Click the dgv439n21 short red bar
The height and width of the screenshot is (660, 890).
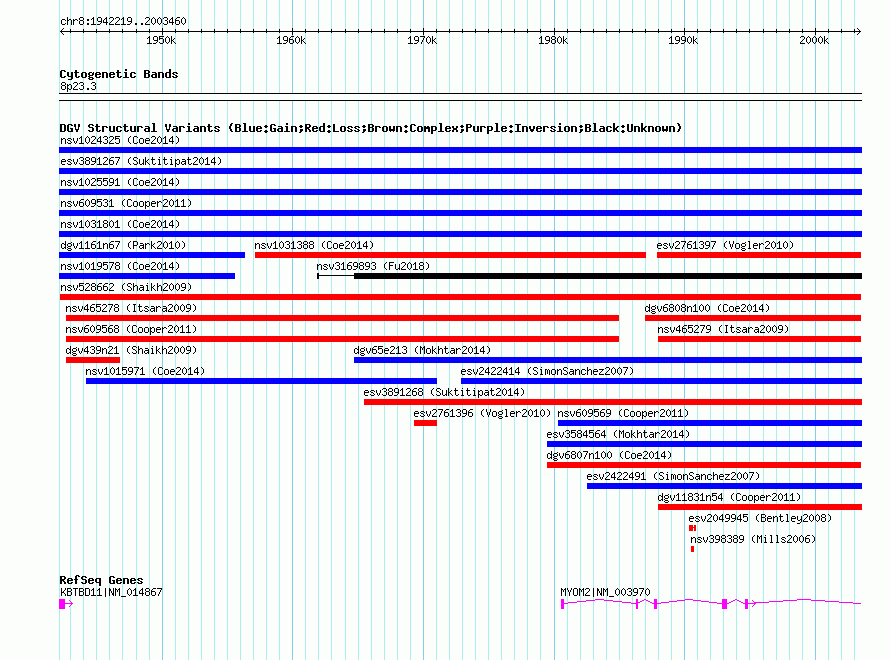pyautogui.click(x=93, y=360)
